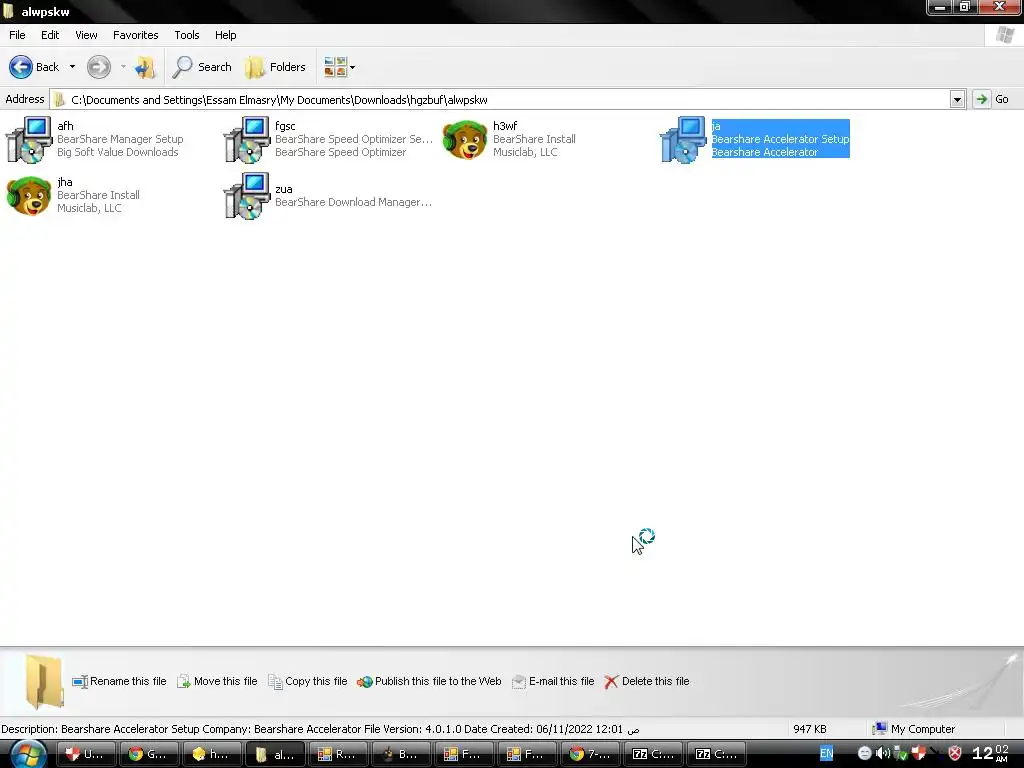Select the ja Bearshare Accelerator Setup icon
The width and height of the screenshot is (1024, 768).
click(683, 139)
